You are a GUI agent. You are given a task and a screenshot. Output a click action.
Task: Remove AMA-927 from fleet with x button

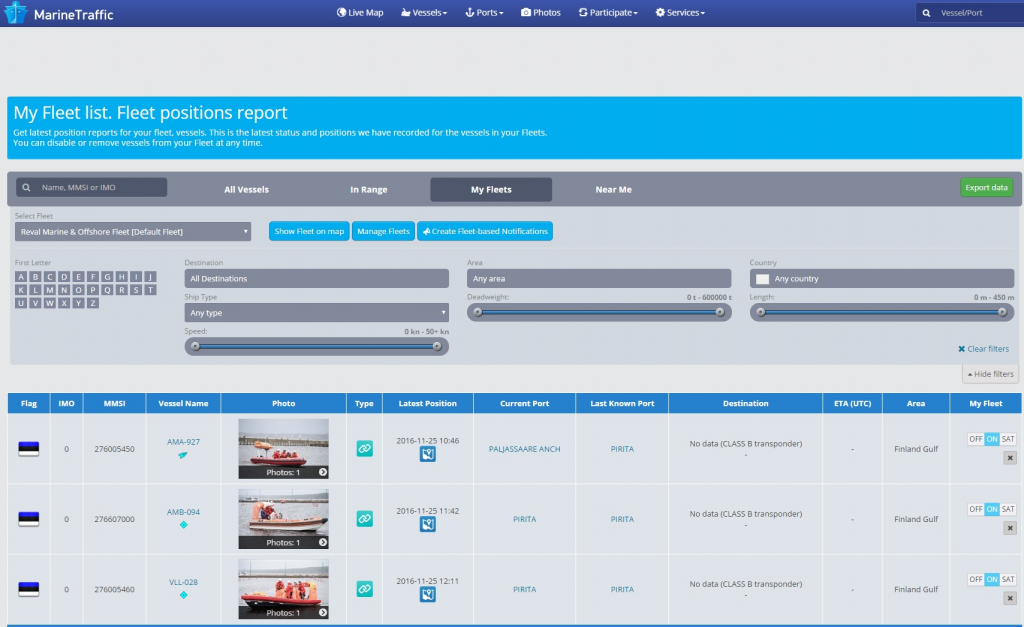coord(1010,458)
